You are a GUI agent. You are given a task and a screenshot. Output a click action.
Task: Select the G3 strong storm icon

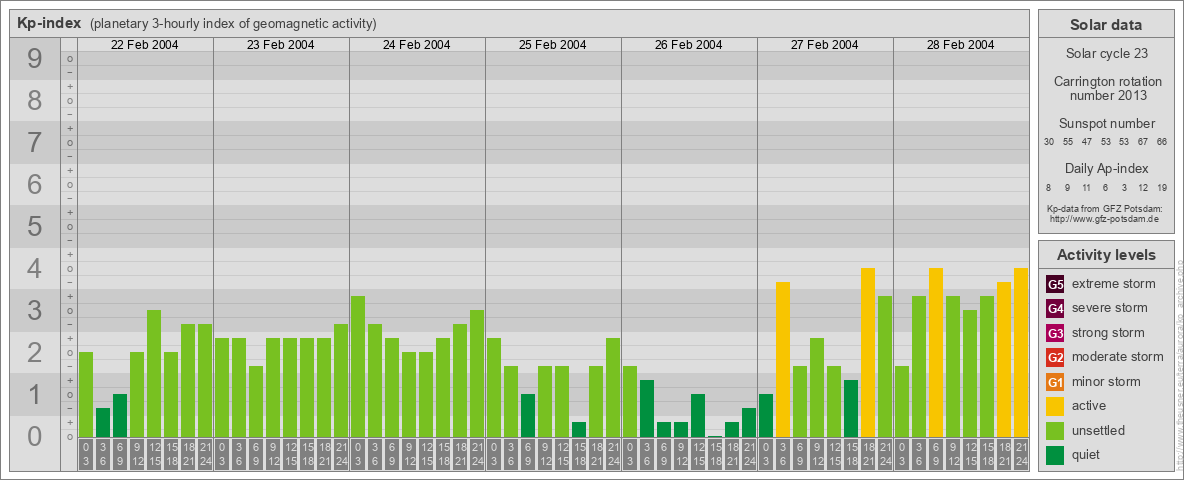click(x=1055, y=333)
